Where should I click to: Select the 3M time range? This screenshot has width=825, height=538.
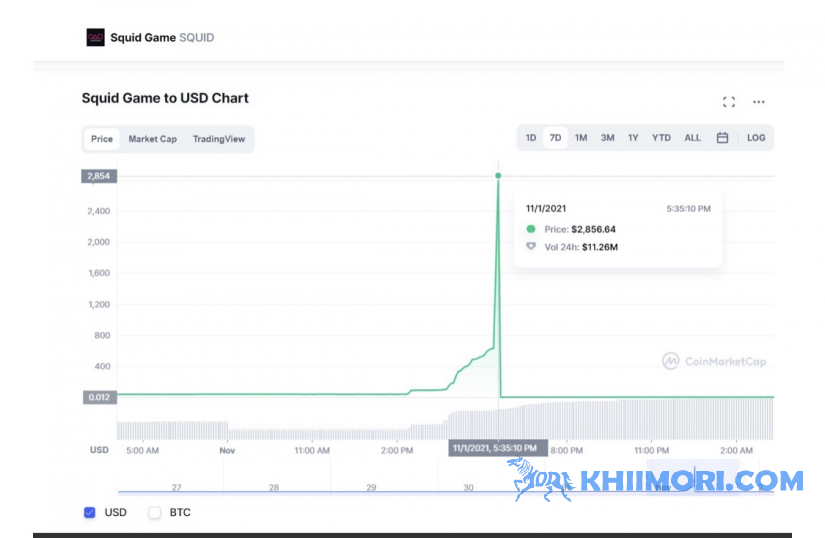tap(608, 138)
